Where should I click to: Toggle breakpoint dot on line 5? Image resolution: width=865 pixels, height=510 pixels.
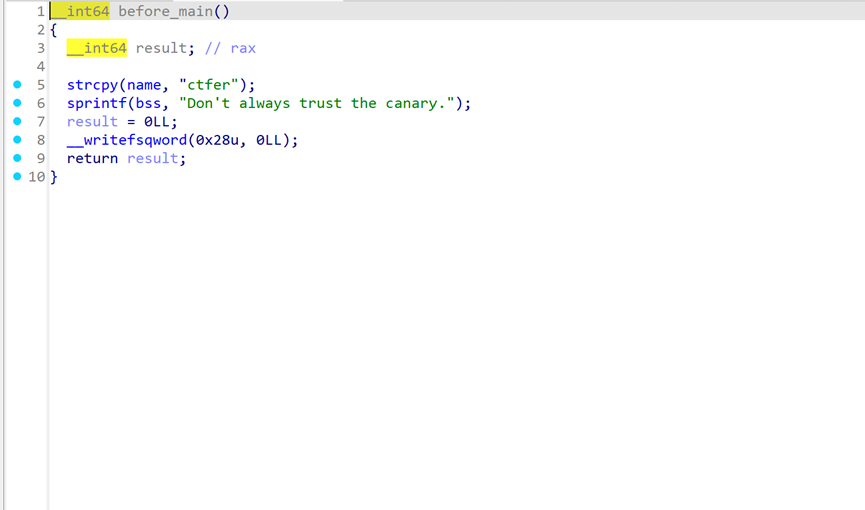pyautogui.click(x=17, y=84)
